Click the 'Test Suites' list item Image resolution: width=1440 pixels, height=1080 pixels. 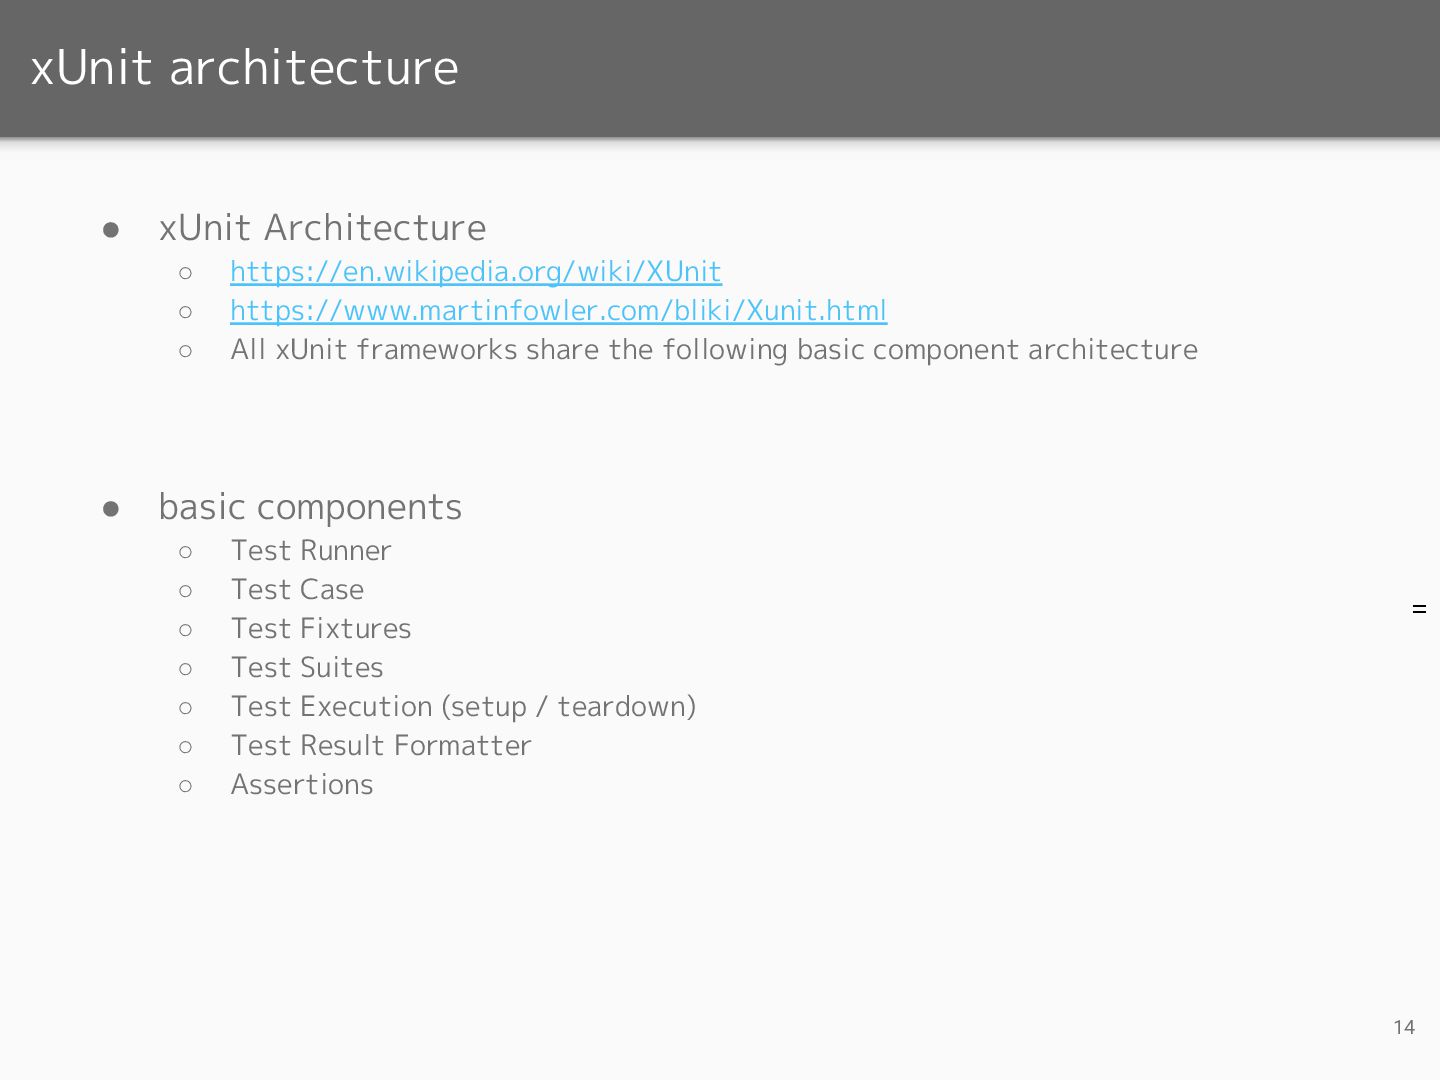tap(307, 668)
